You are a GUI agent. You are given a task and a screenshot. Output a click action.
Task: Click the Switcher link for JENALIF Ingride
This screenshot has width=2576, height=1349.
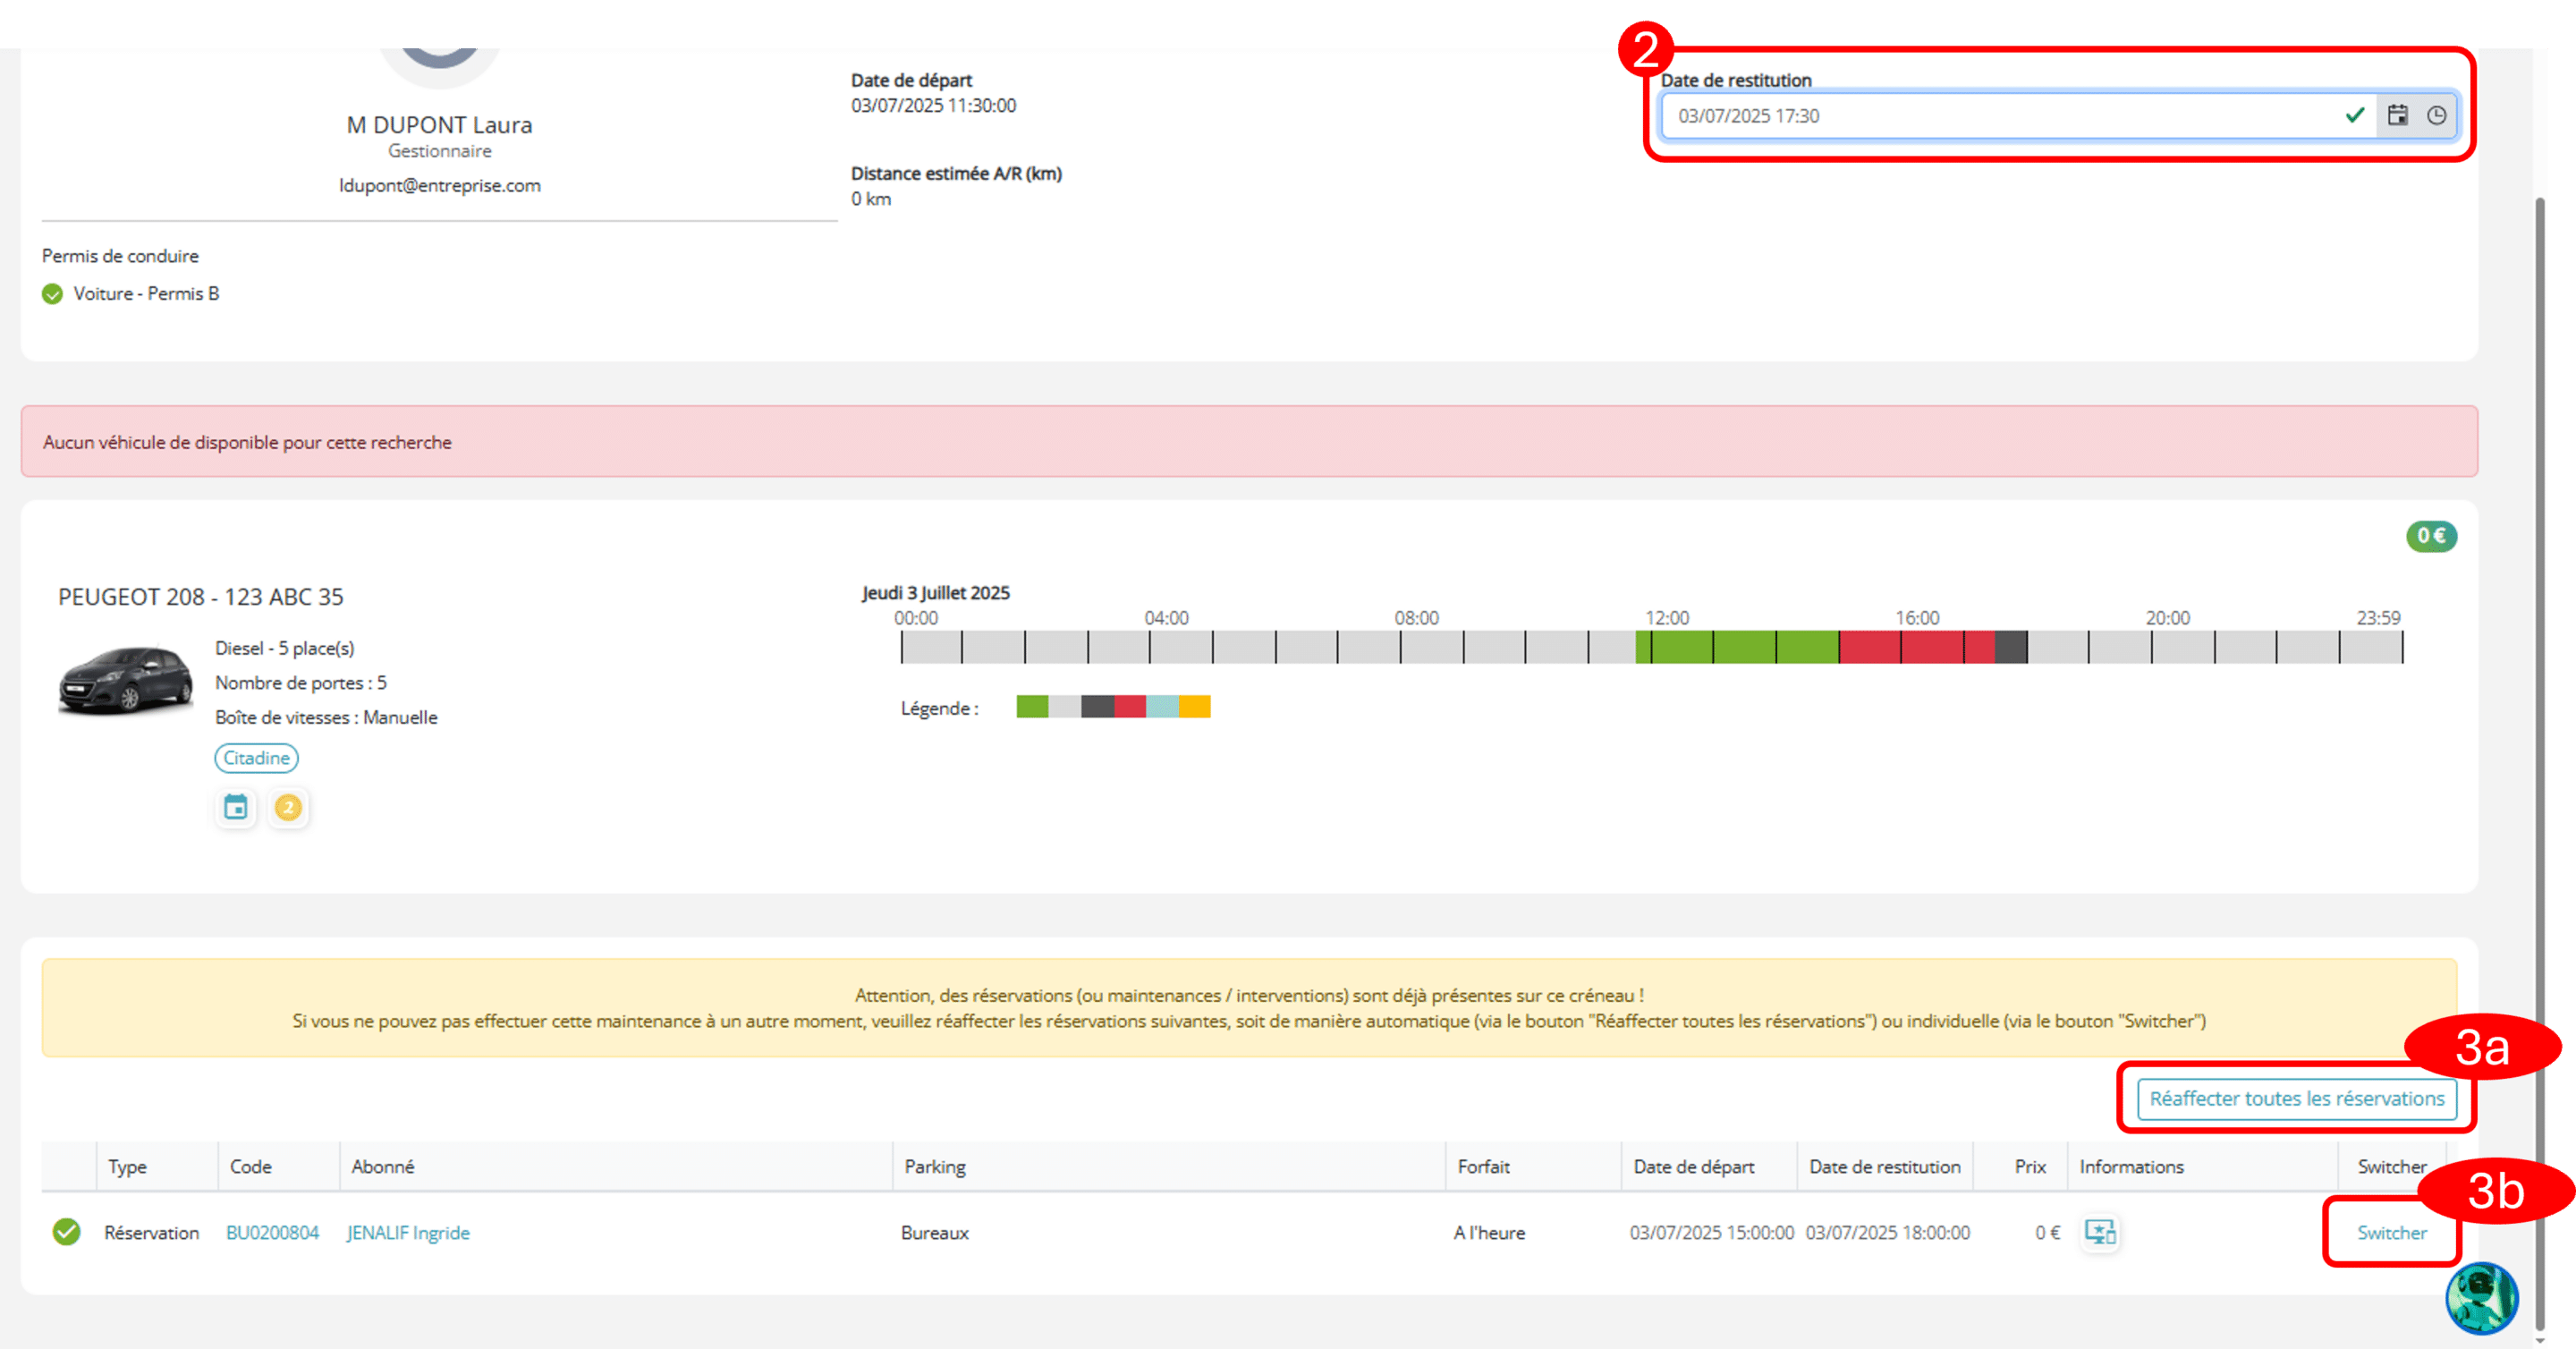(2391, 1232)
